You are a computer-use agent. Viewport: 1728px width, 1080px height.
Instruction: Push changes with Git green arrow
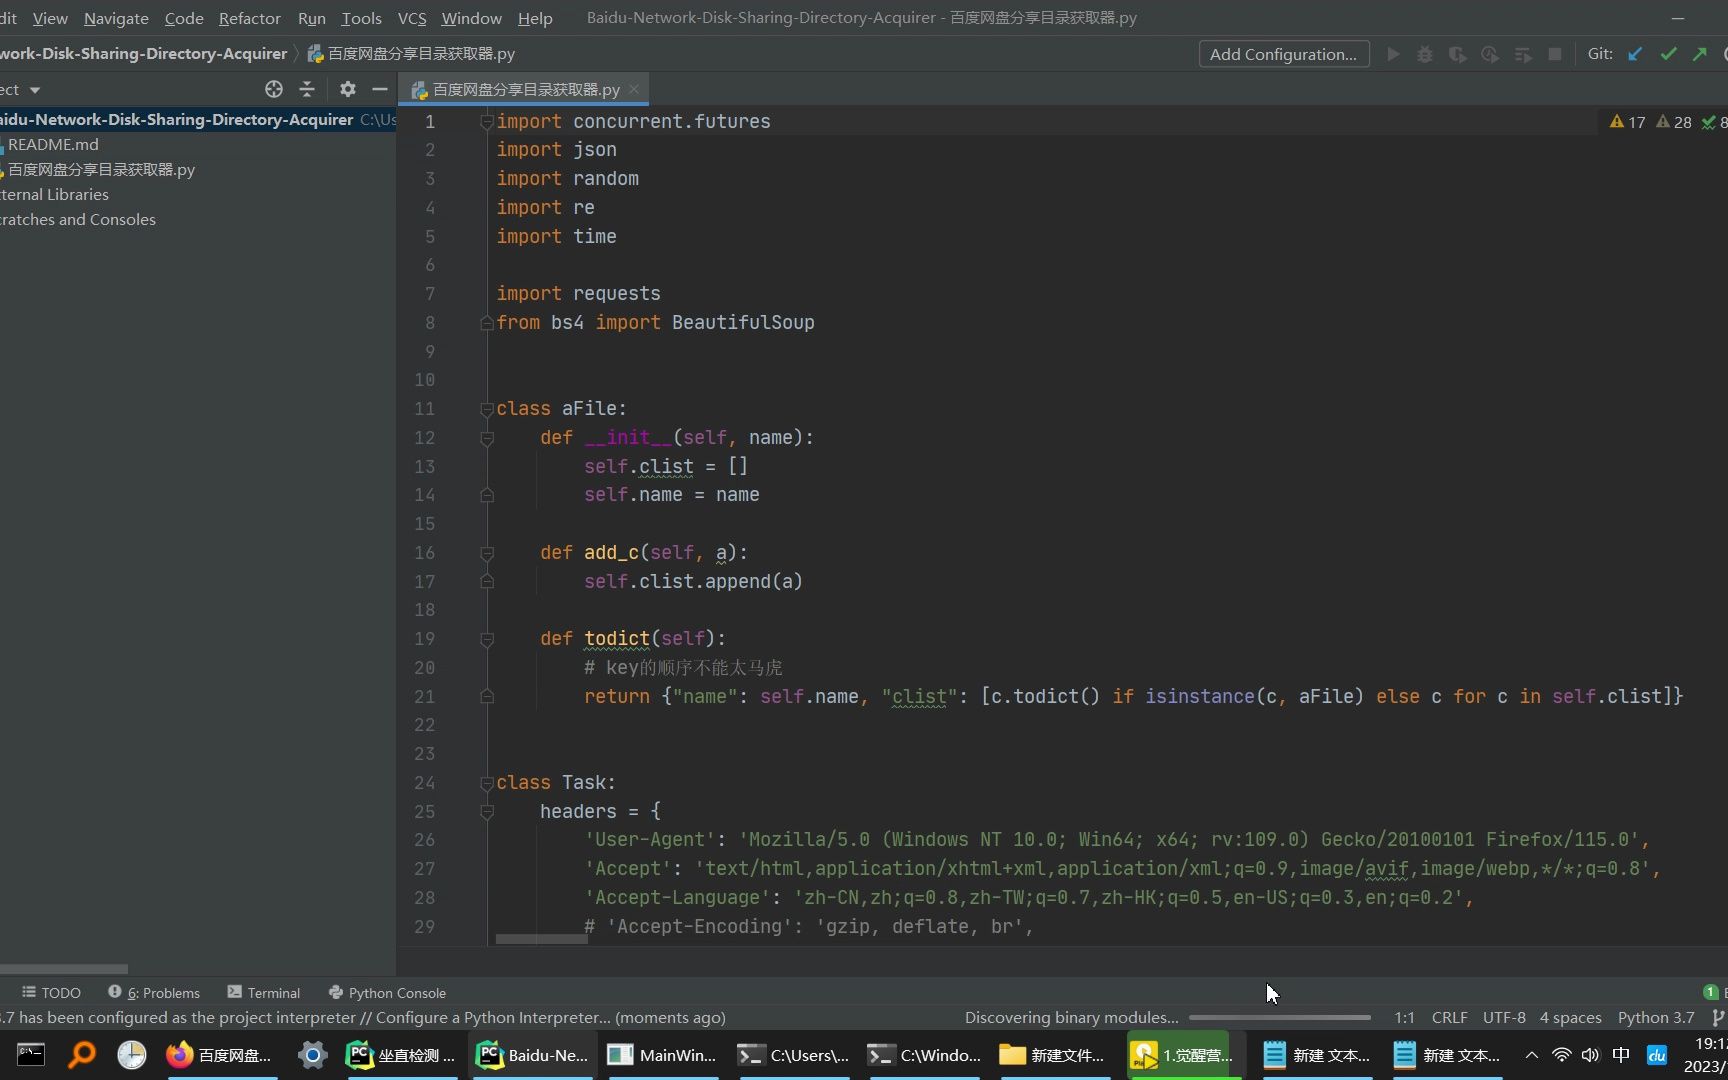1700,54
